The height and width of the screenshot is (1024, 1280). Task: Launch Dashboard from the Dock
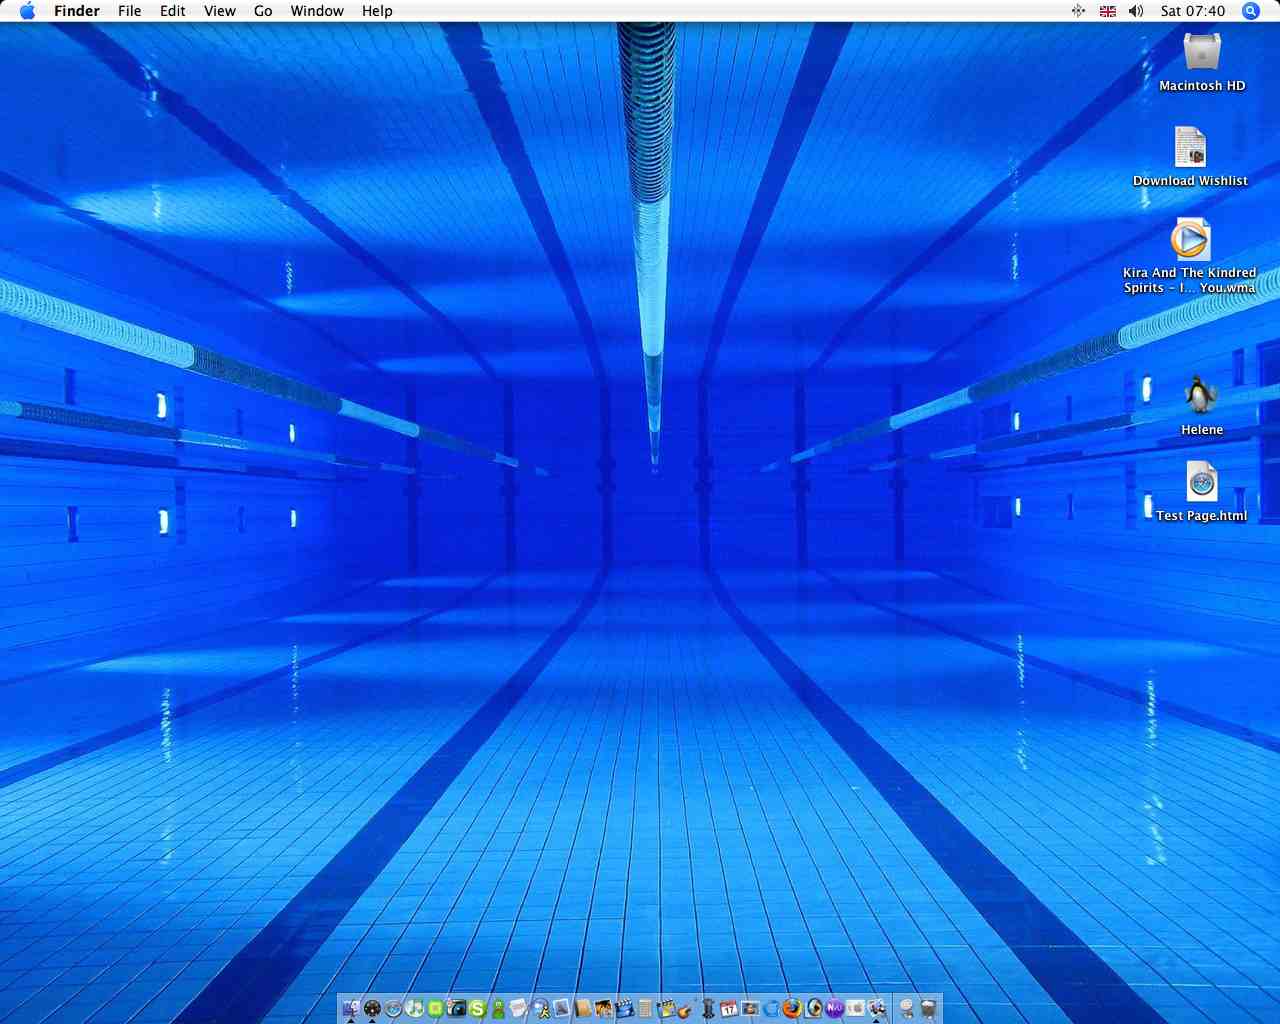click(372, 1008)
